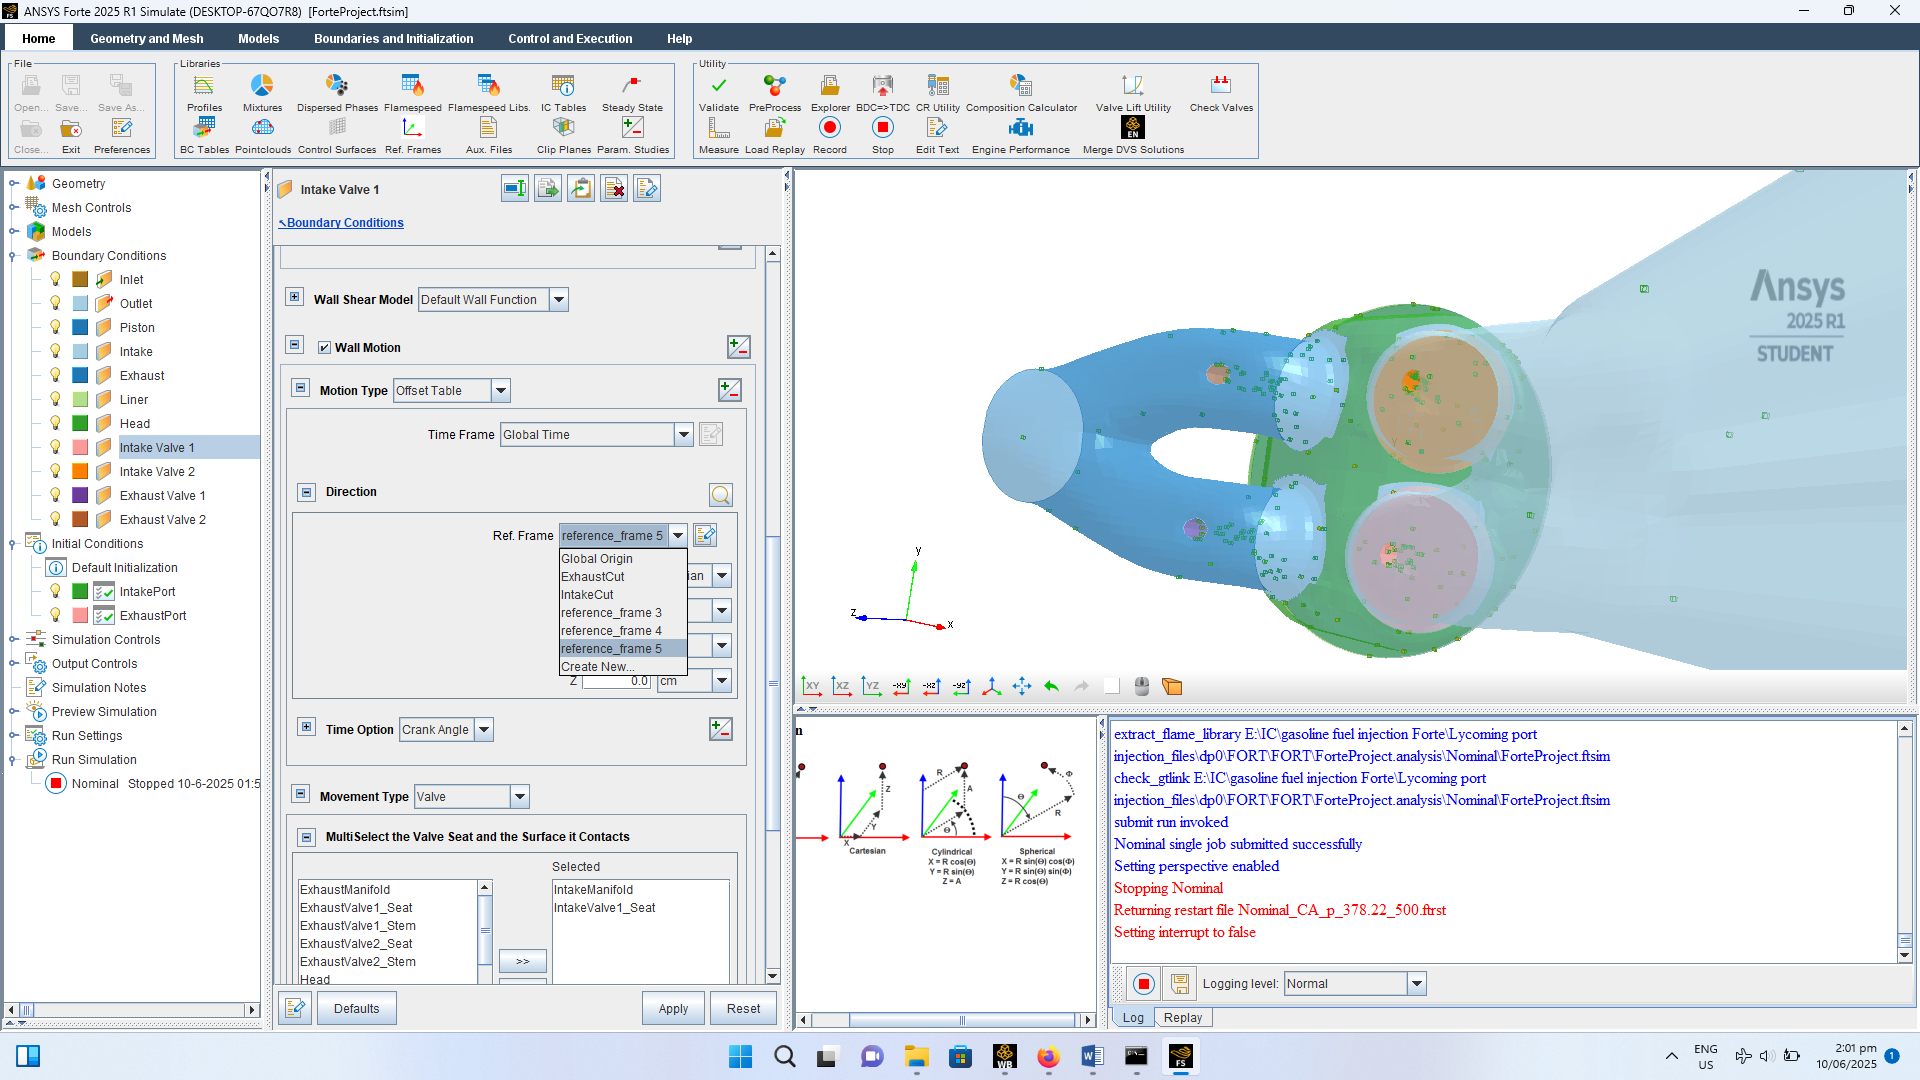Expand the Geometry tree node
The image size is (1920, 1080).
[x=14, y=183]
